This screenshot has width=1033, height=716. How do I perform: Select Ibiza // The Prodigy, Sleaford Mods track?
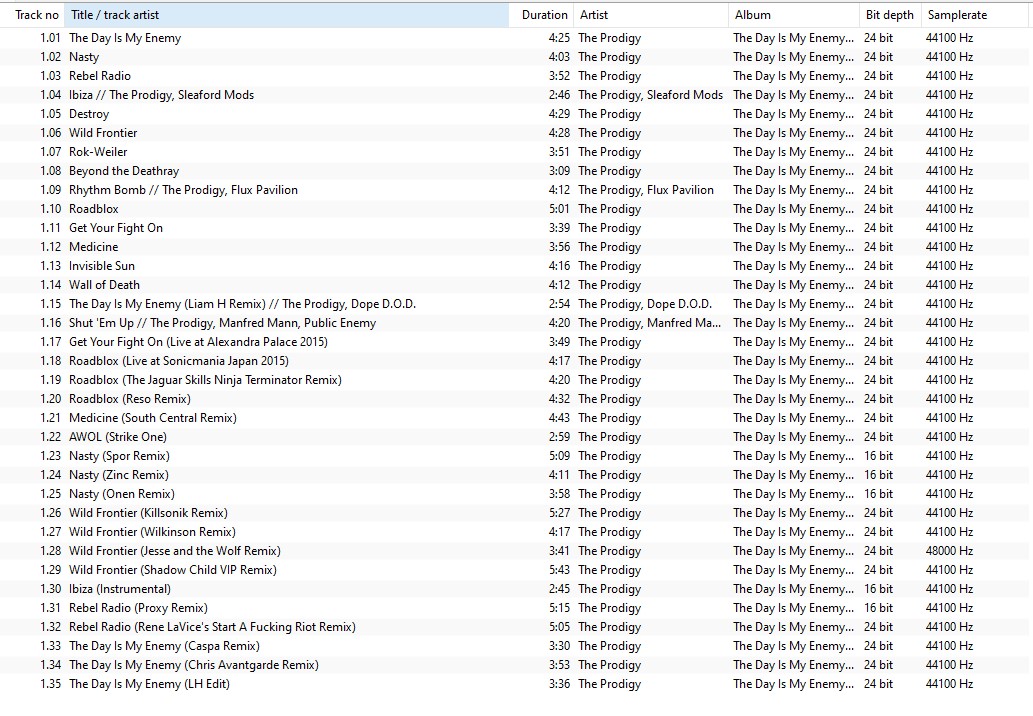coord(161,95)
